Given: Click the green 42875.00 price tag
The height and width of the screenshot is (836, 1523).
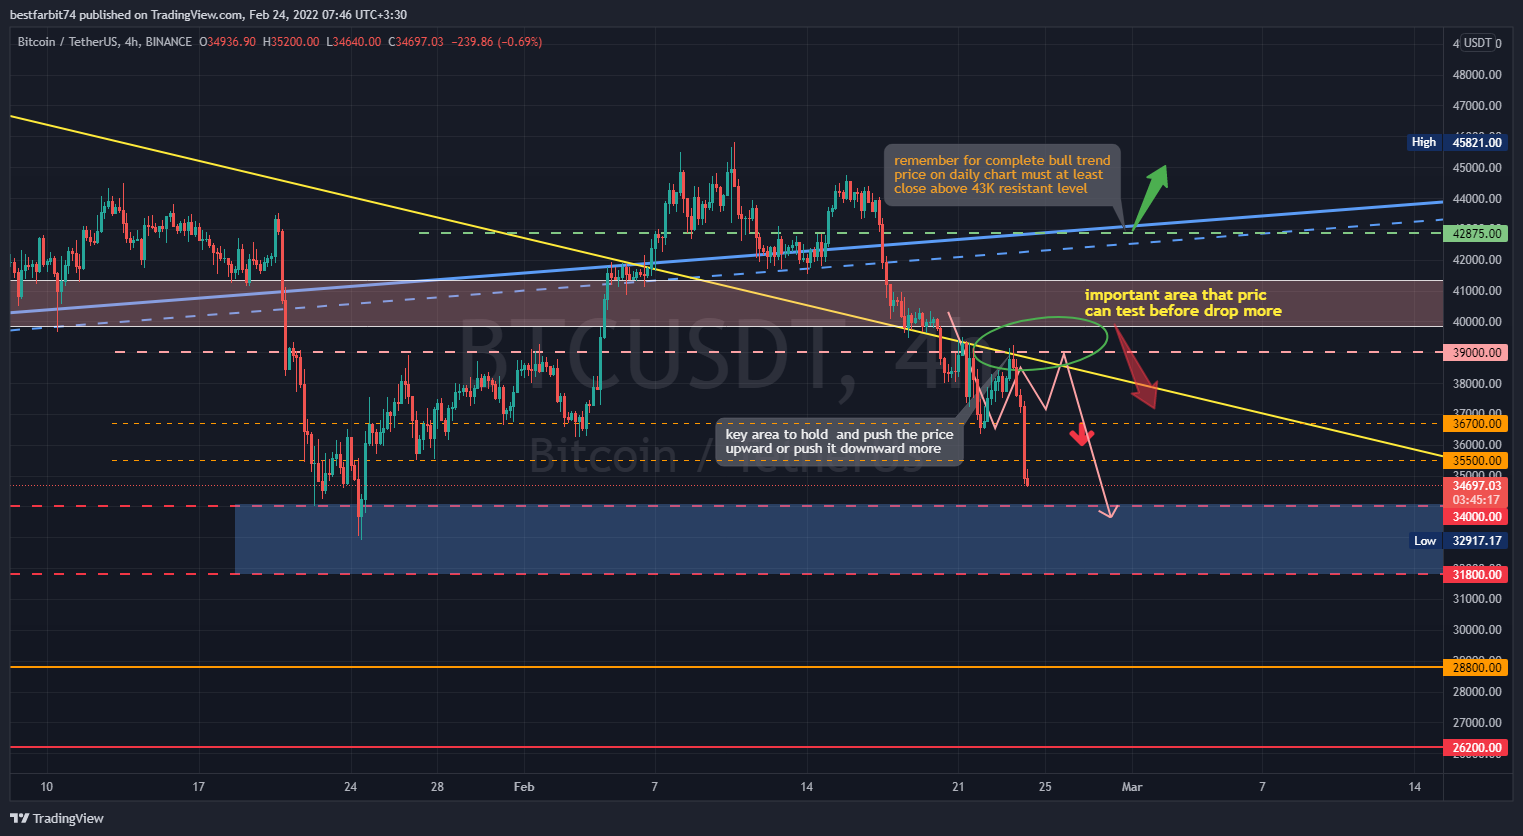Looking at the screenshot, I should tap(1476, 233).
